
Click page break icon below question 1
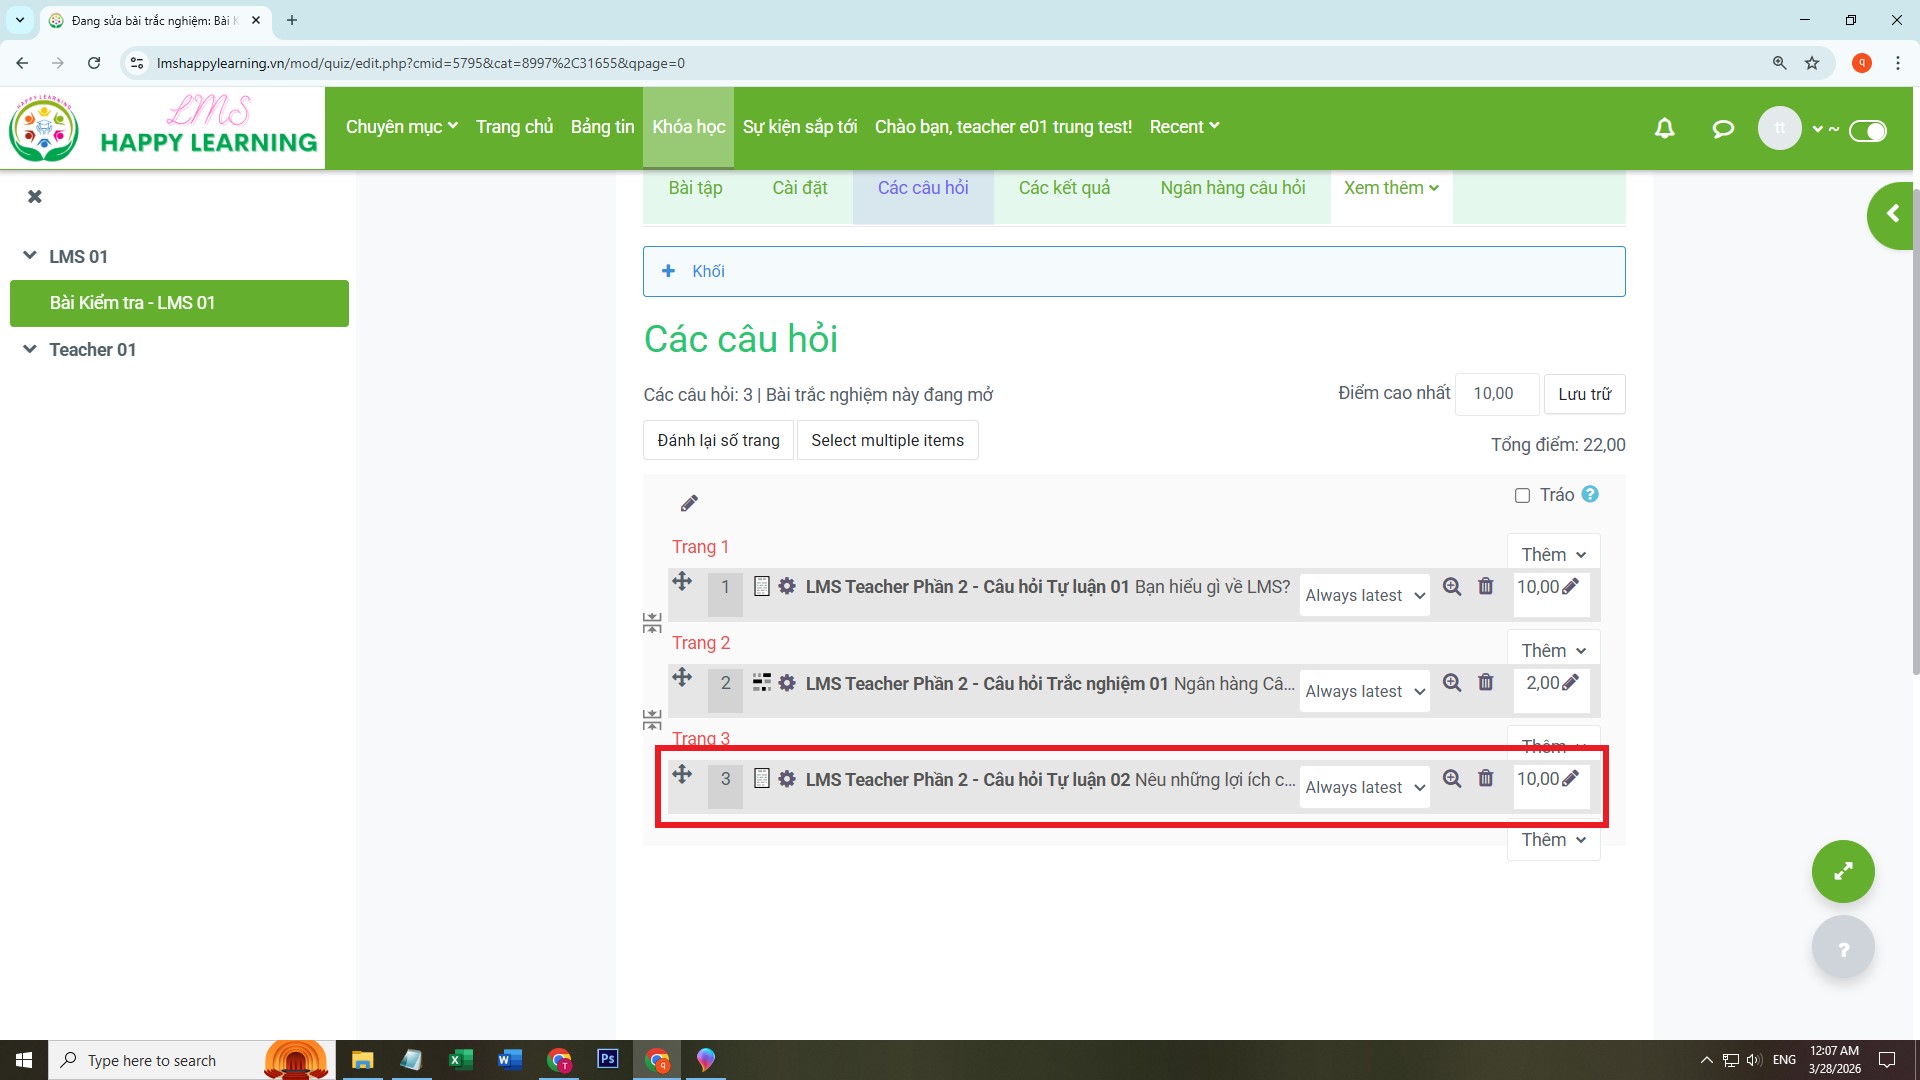tap(652, 624)
